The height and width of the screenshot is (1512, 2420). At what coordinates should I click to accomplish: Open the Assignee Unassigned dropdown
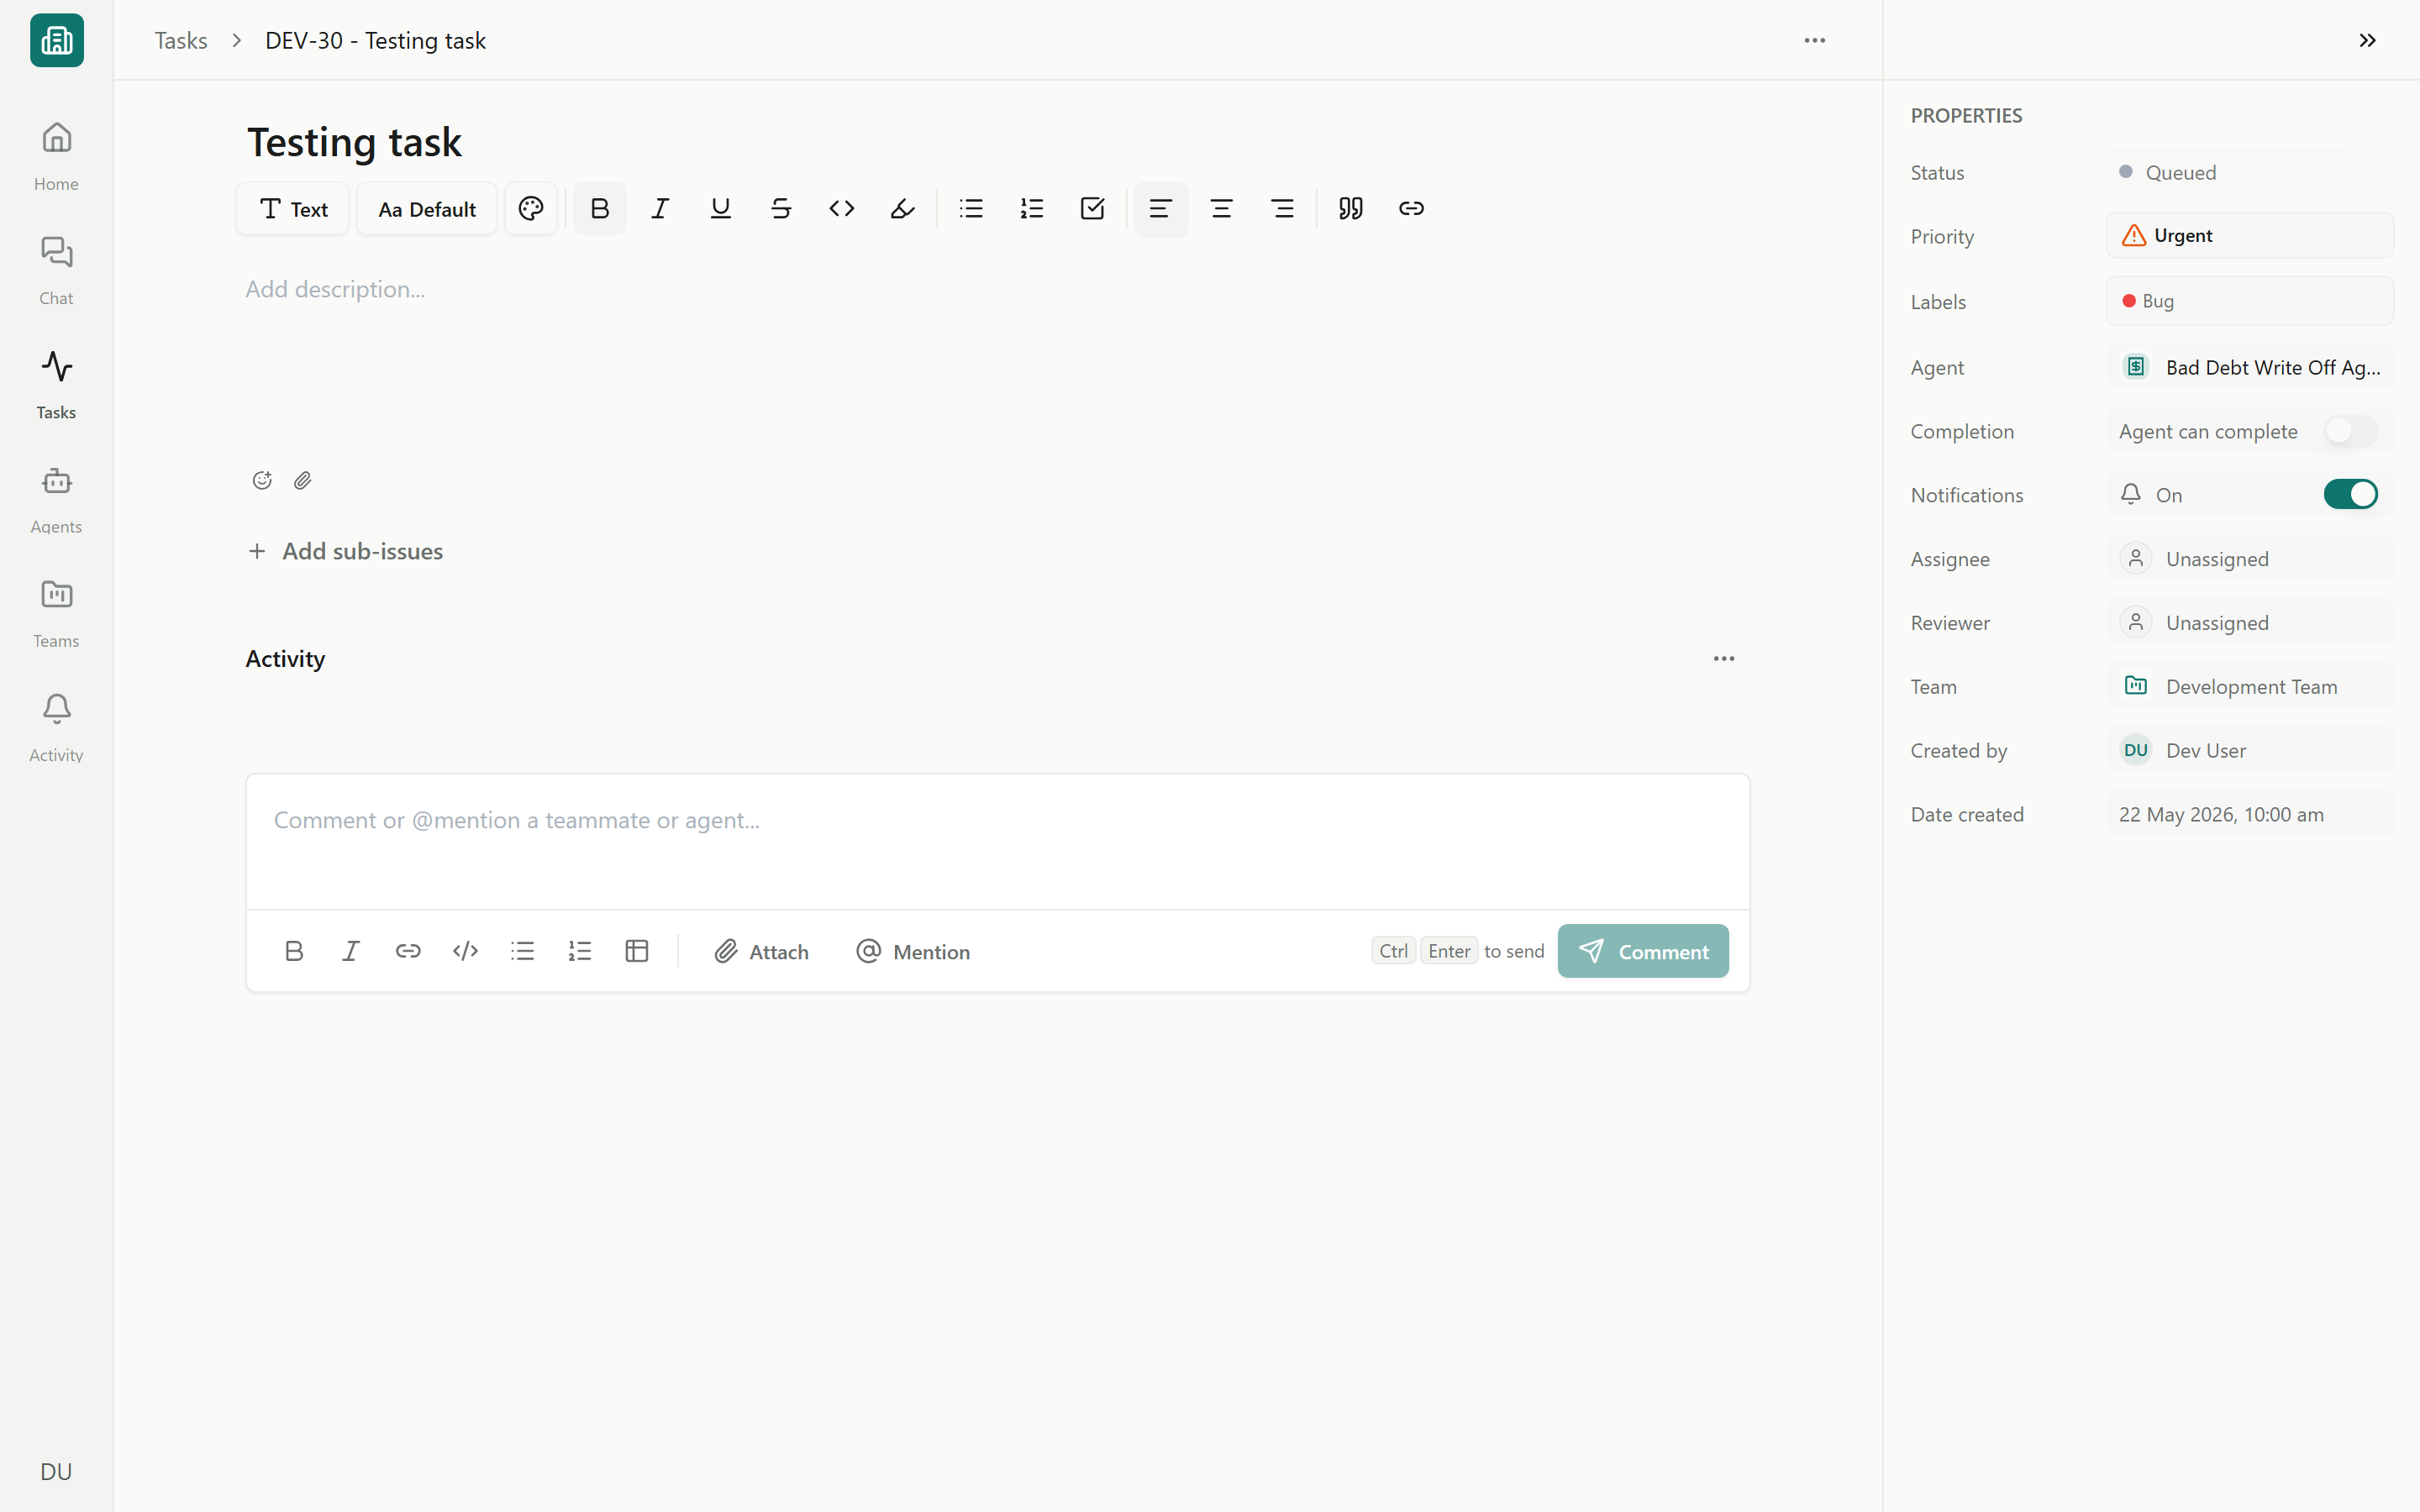pos(2249,558)
